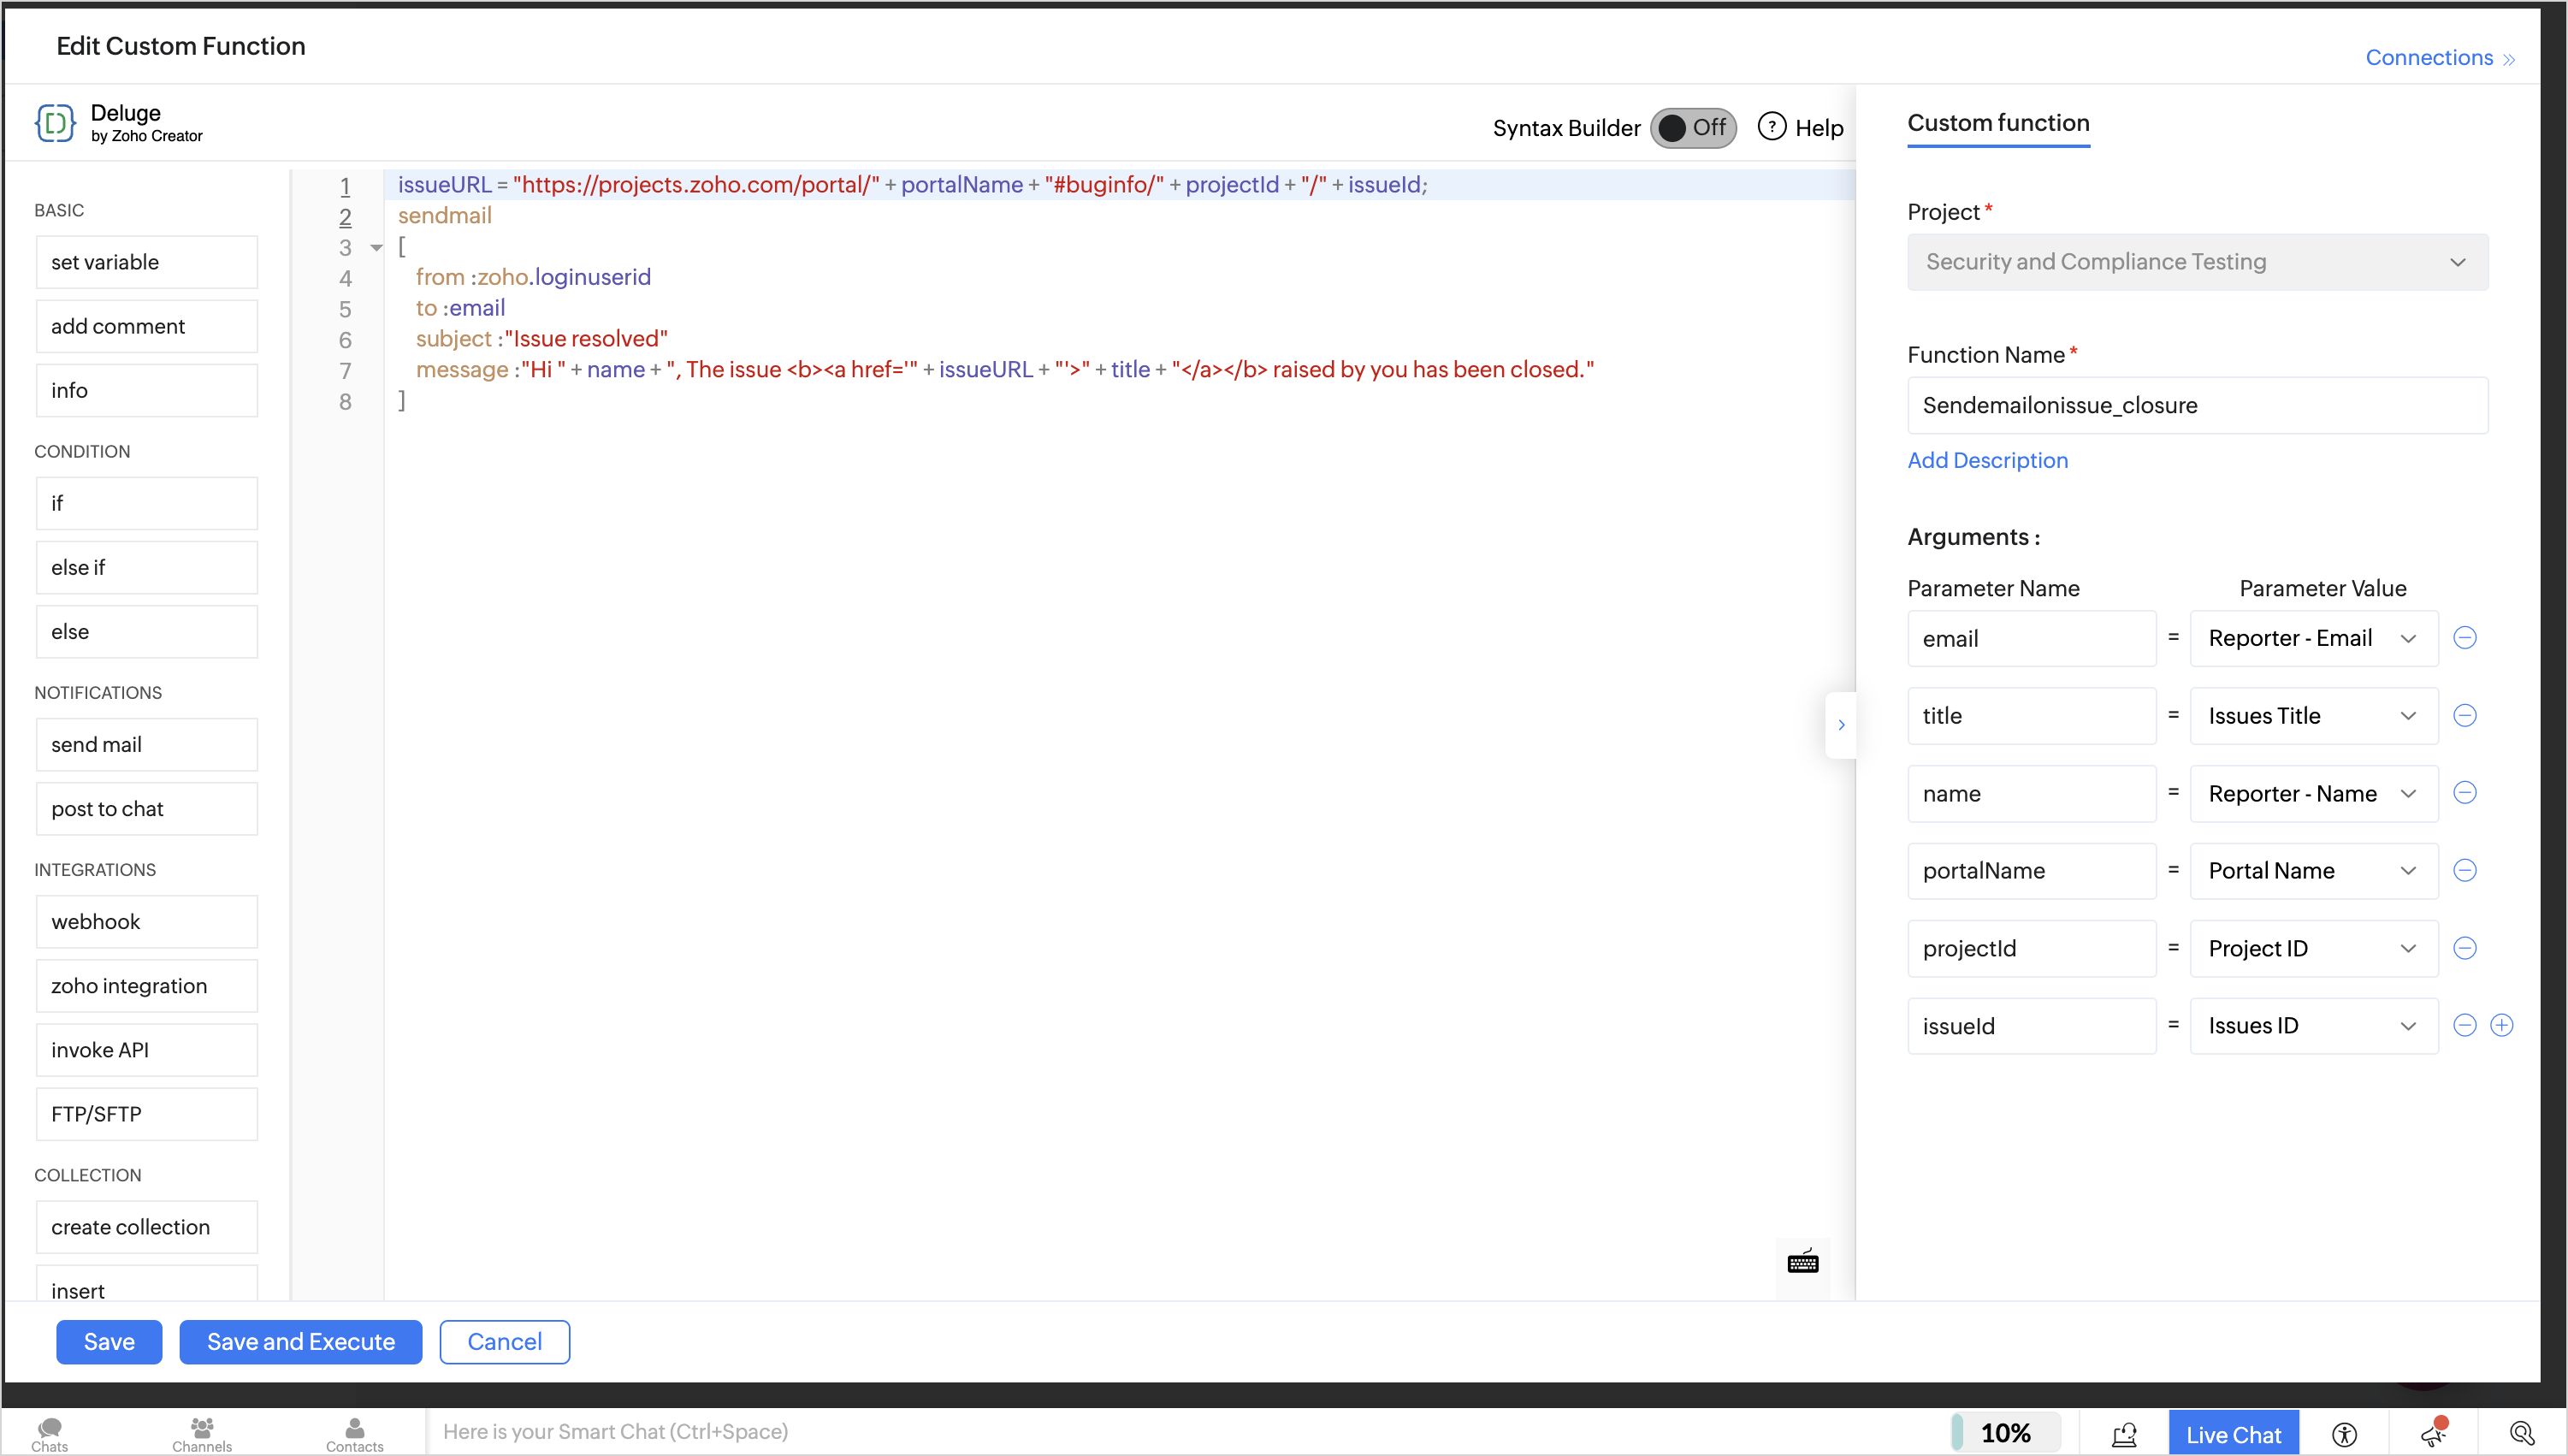Screen dimensions: 2568x1456
Task: Click the Function Name input field
Action: 2197,405
